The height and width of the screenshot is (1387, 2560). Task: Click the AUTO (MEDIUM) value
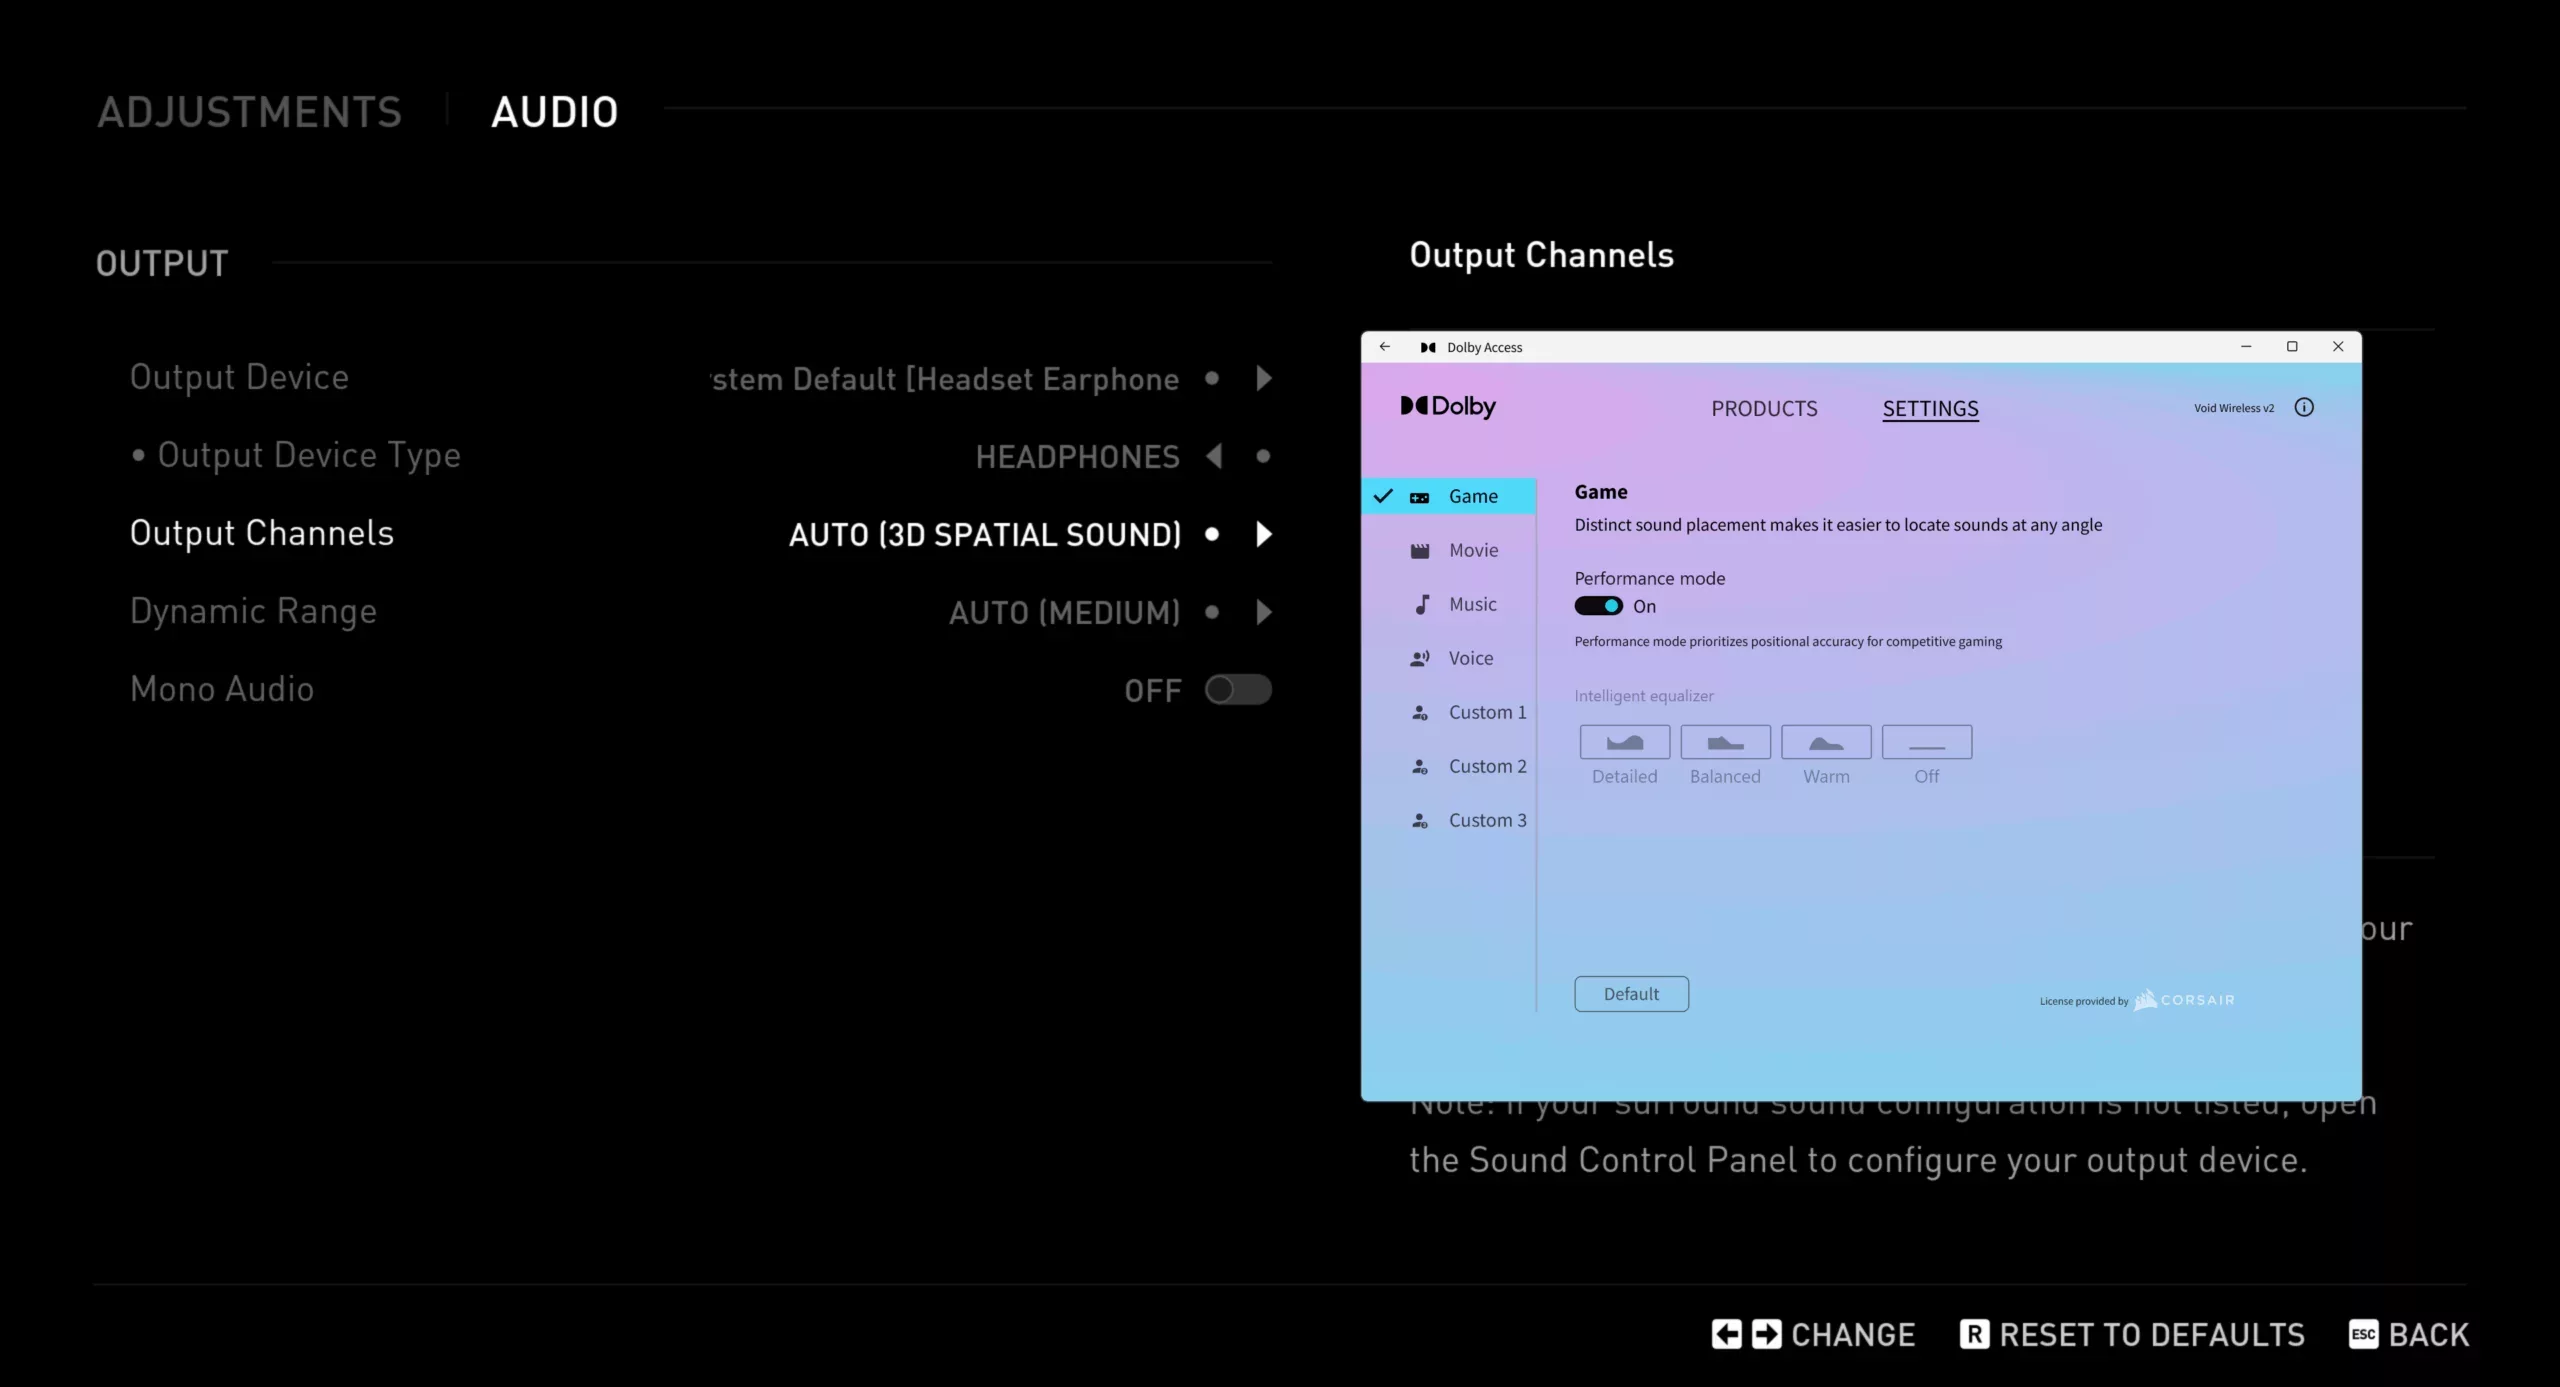pos(1065,613)
